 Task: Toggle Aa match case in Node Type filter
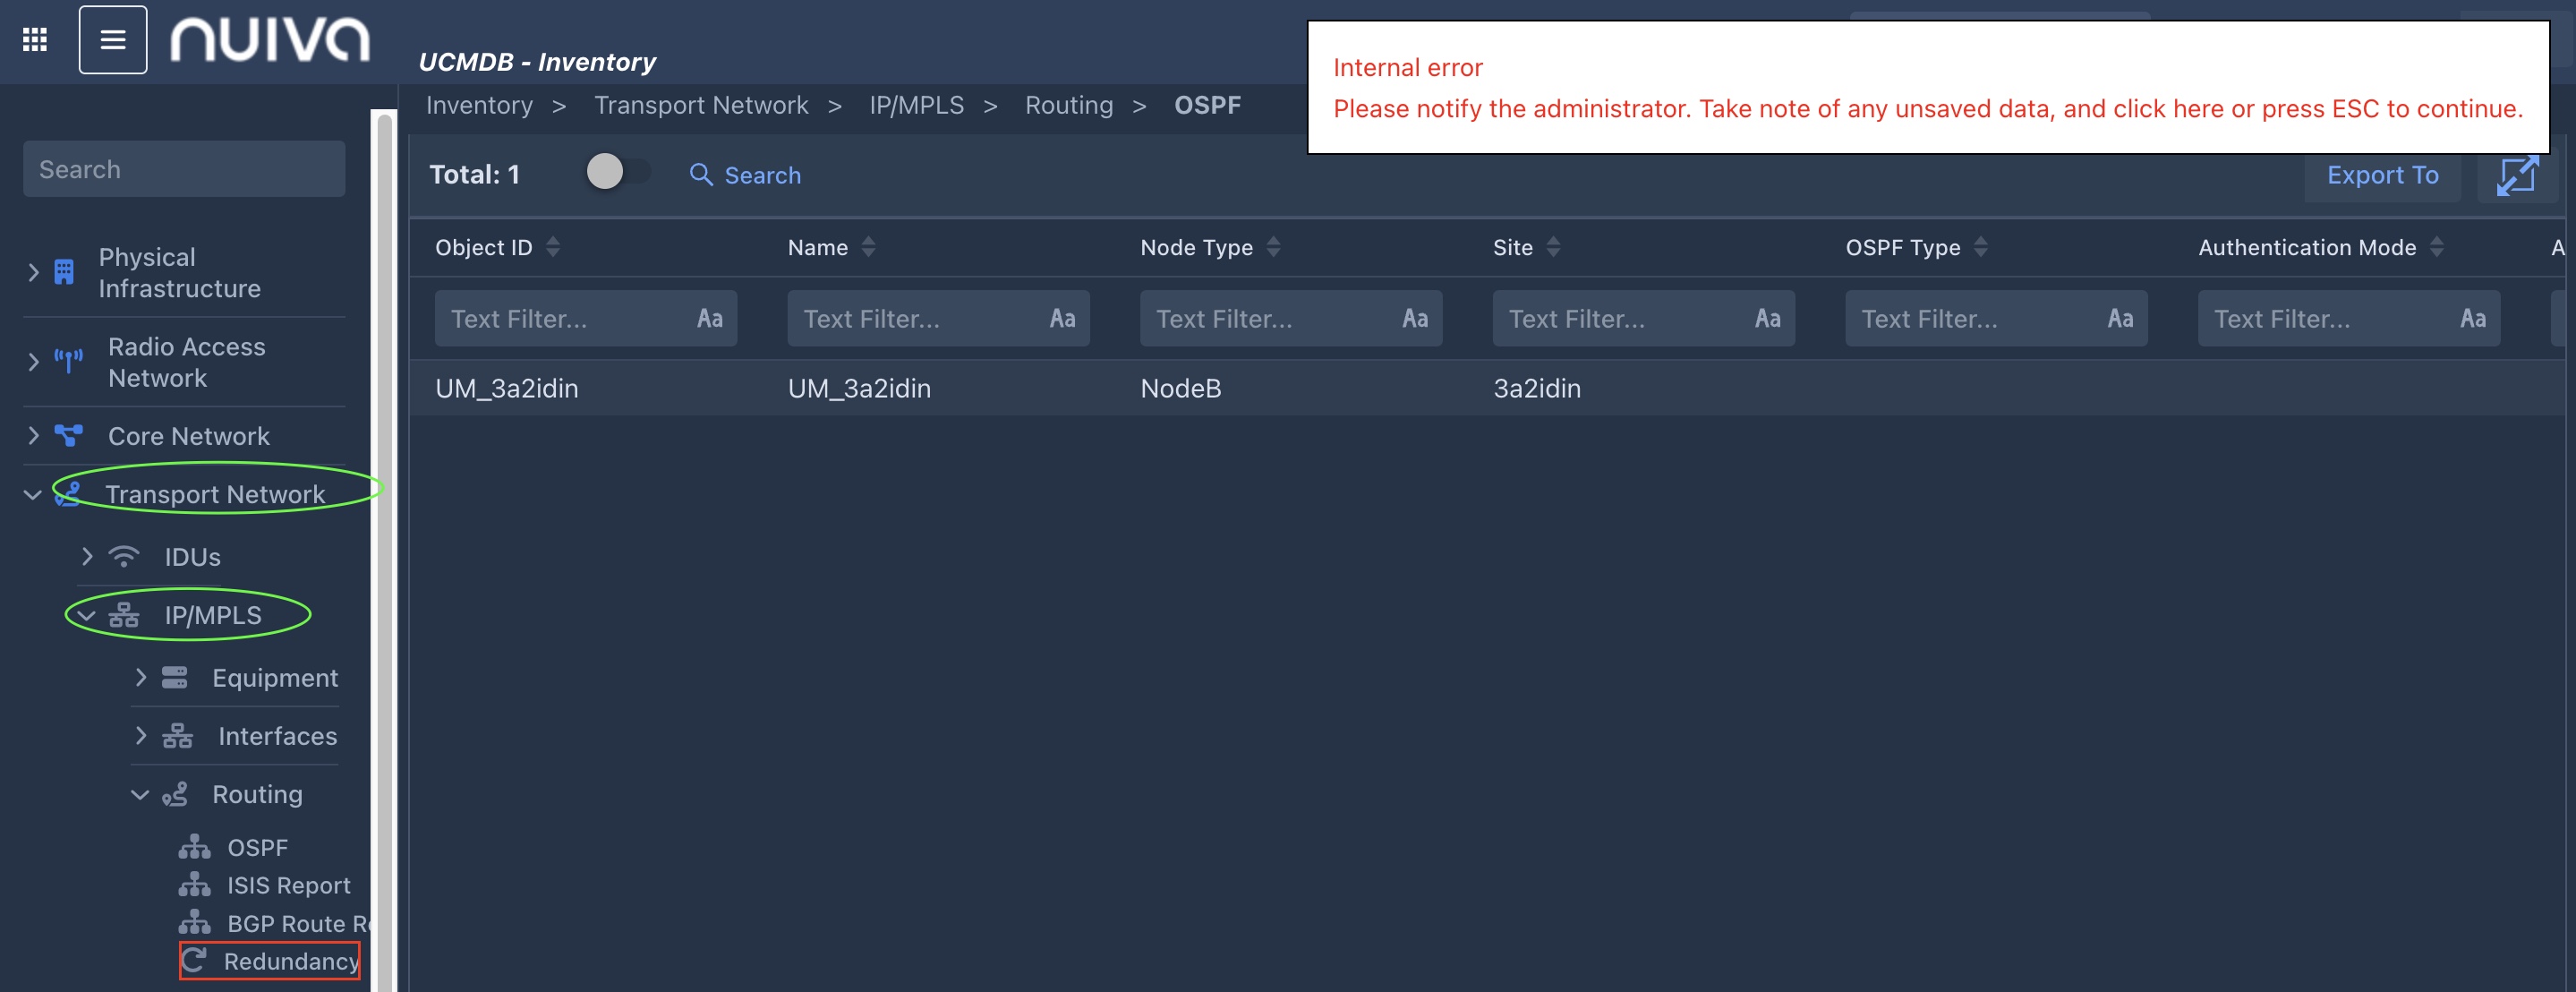click(x=1414, y=318)
